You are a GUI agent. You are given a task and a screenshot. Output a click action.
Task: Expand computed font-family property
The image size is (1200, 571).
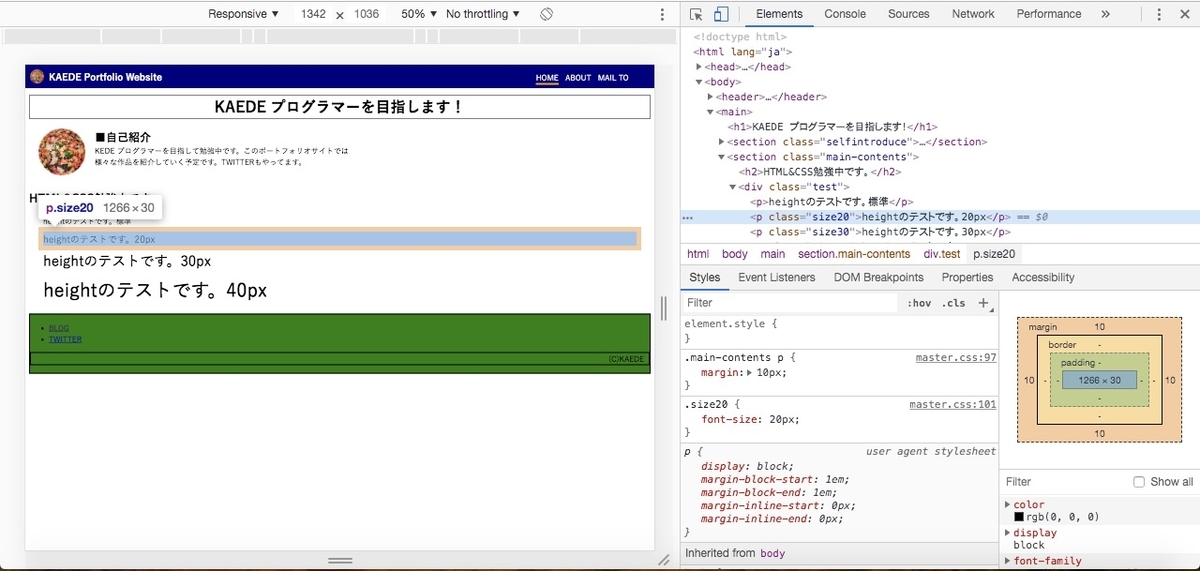[x=1008, y=561]
